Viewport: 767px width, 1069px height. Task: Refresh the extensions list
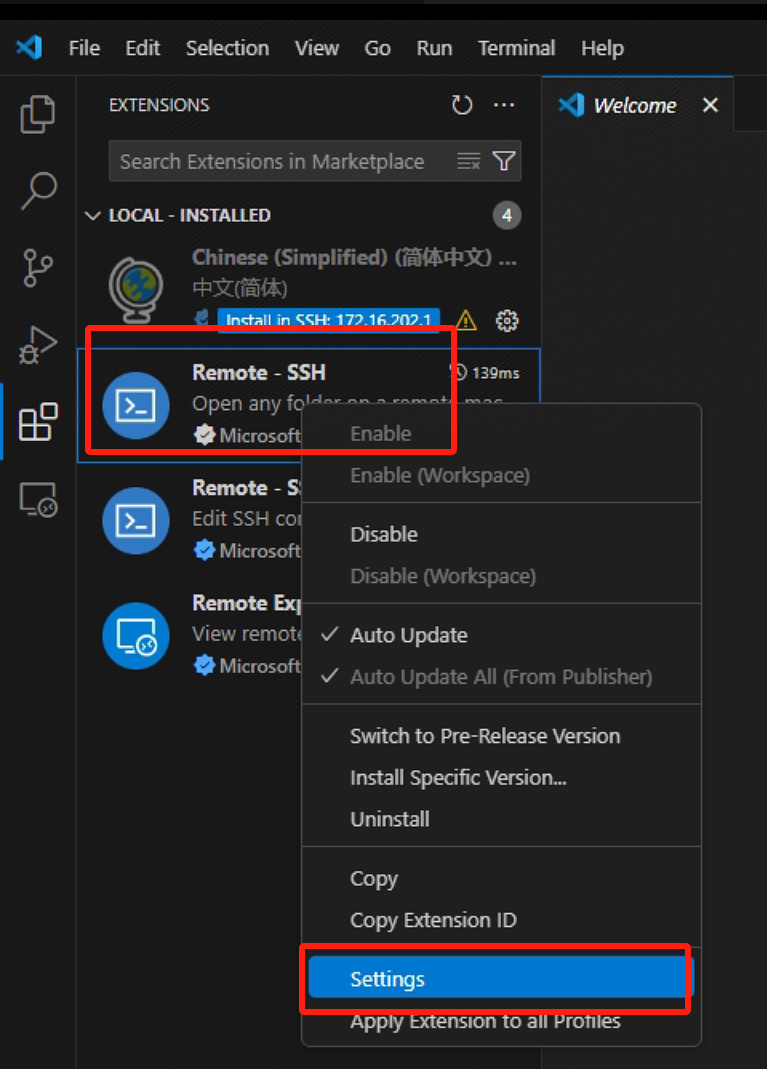pyautogui.click(x=462, y=105)
